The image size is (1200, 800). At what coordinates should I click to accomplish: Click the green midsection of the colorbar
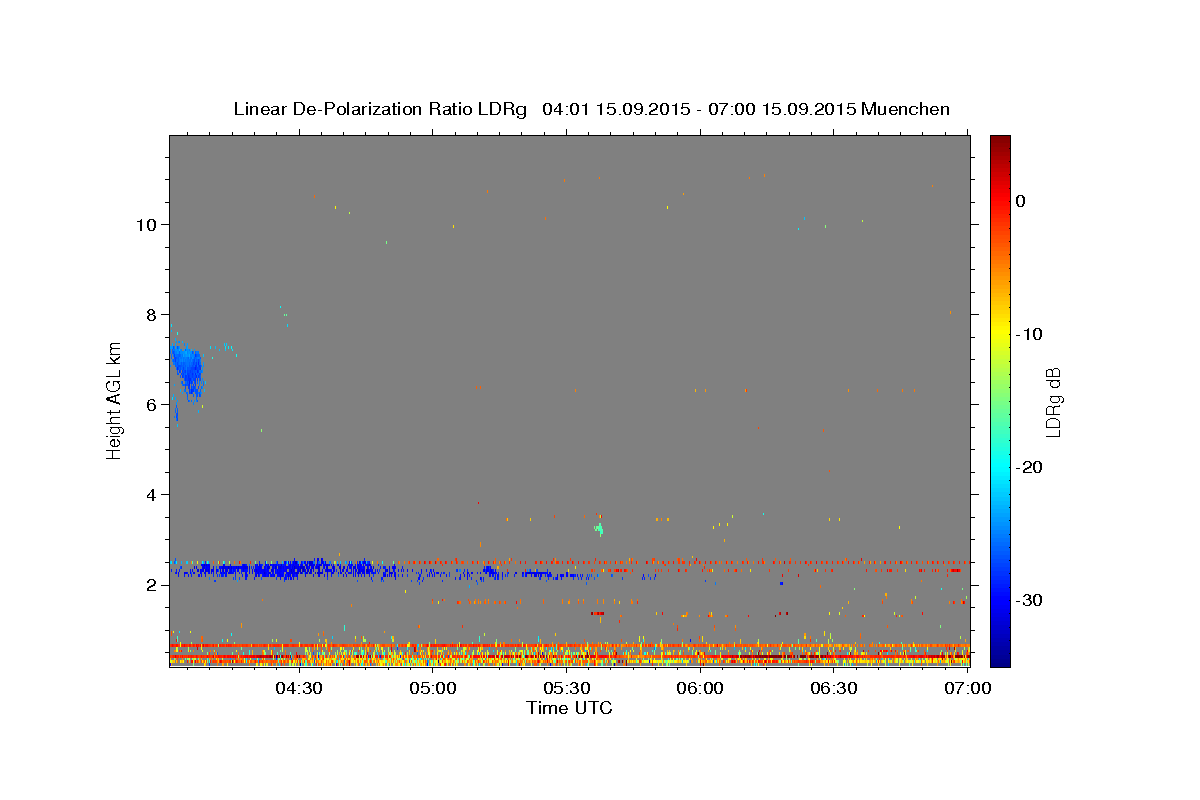pos(1000,400)
